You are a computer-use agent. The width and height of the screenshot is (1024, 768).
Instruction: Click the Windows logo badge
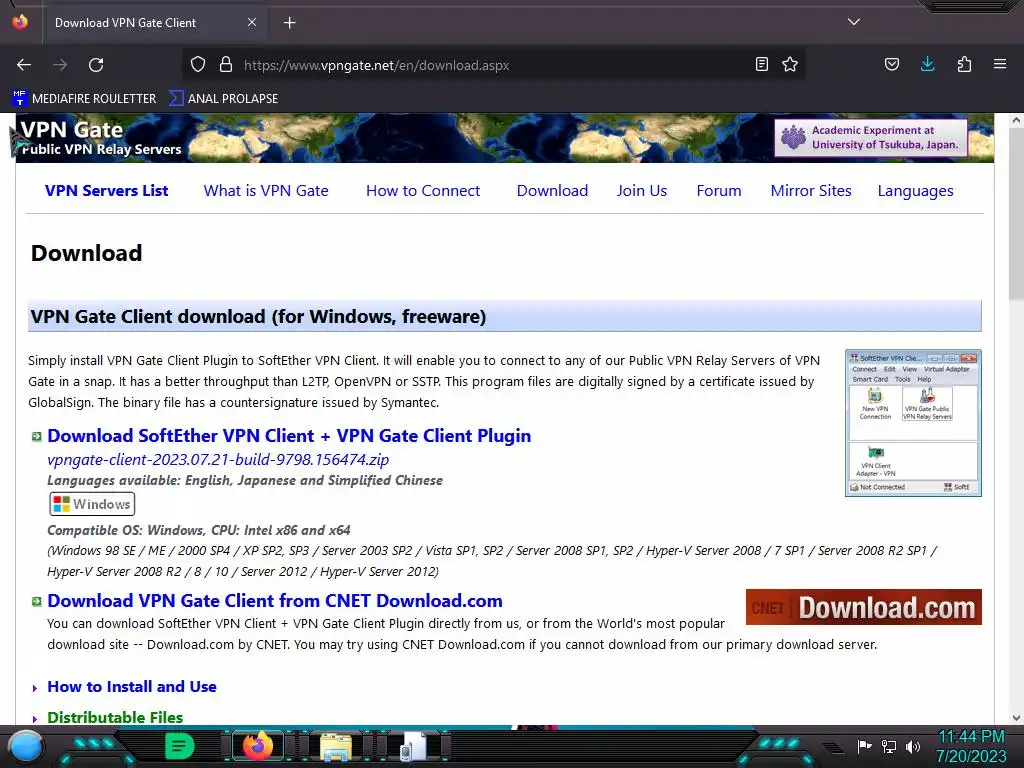[x=92, y=504]
